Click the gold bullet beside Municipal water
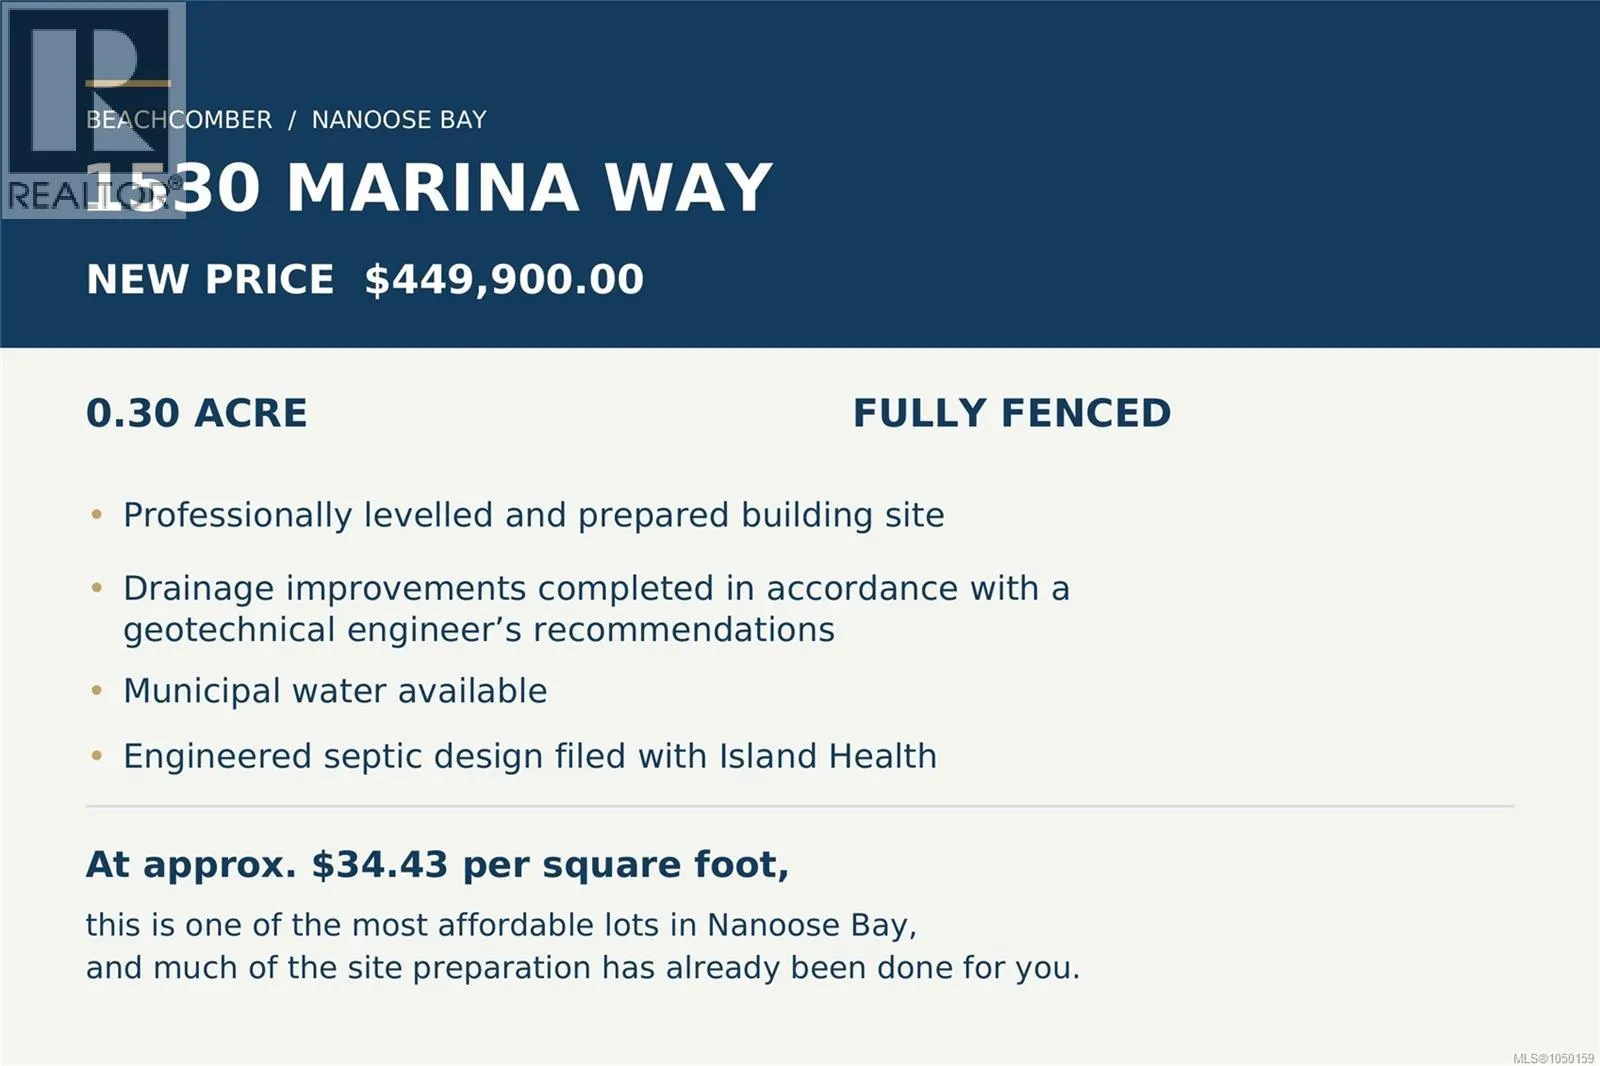Viewport: 1600px width, 1066px height. click(x=97, y=691)
